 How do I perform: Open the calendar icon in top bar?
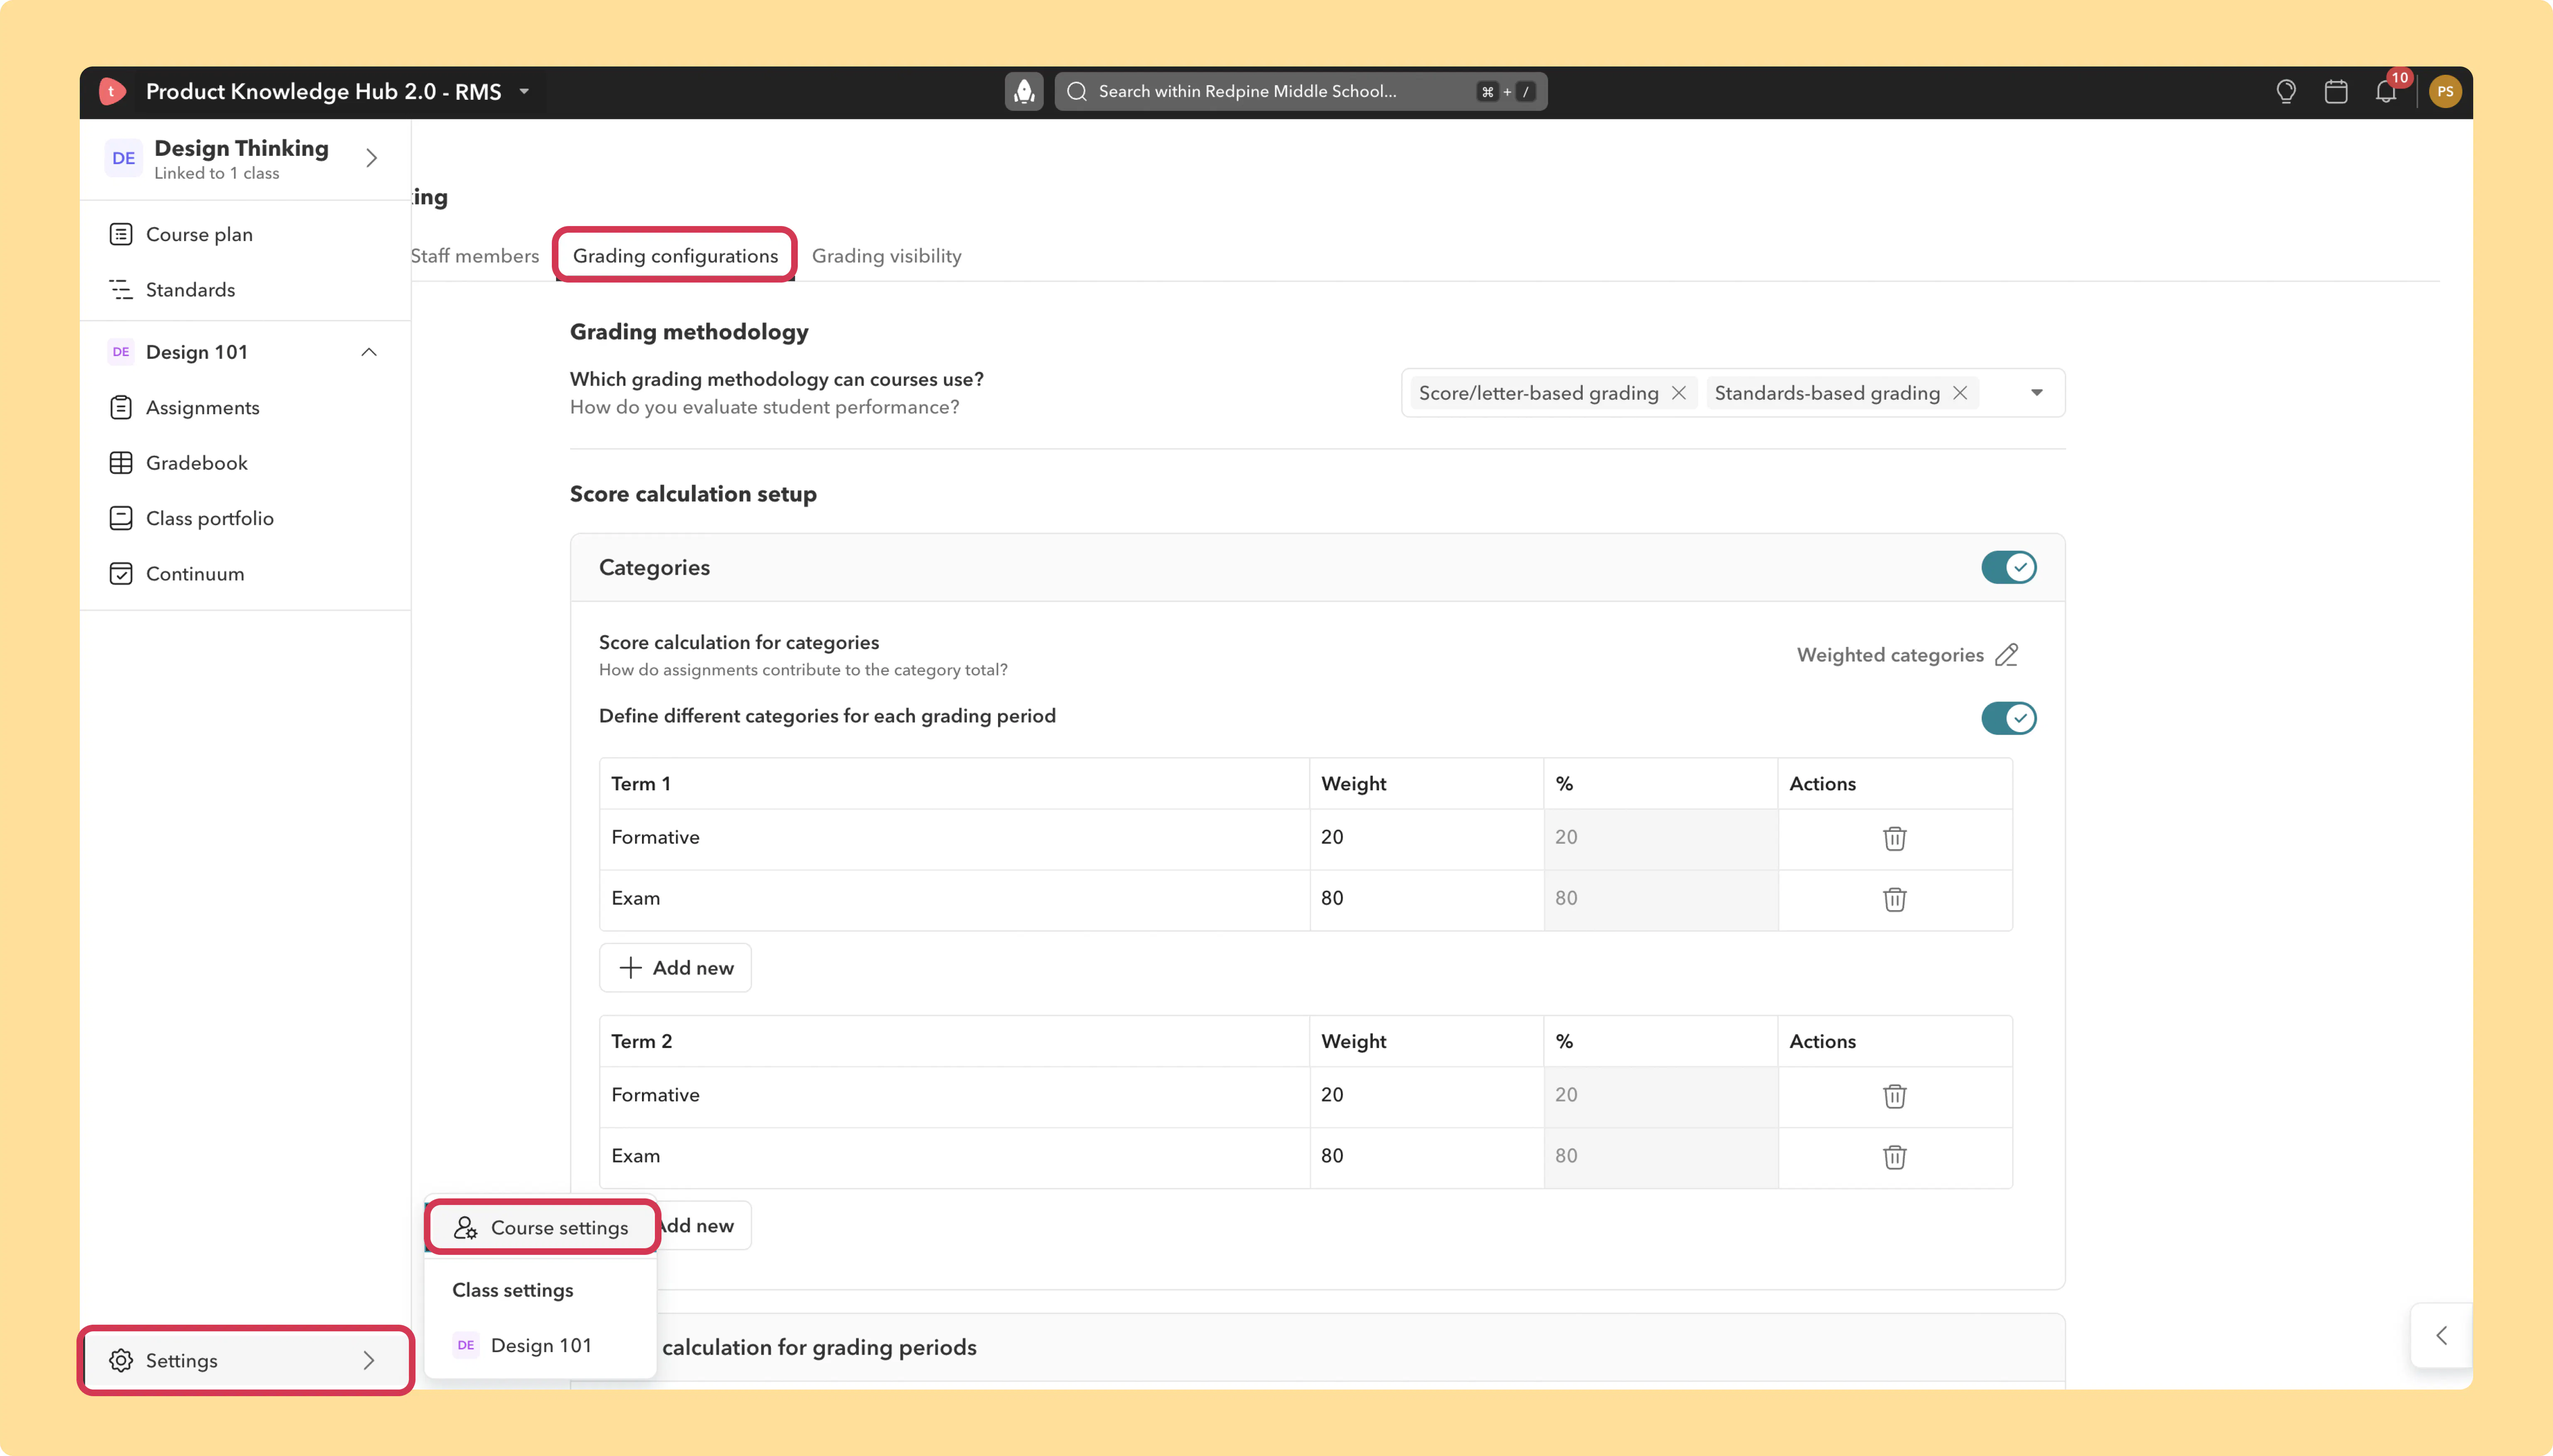coord(2336,92)
